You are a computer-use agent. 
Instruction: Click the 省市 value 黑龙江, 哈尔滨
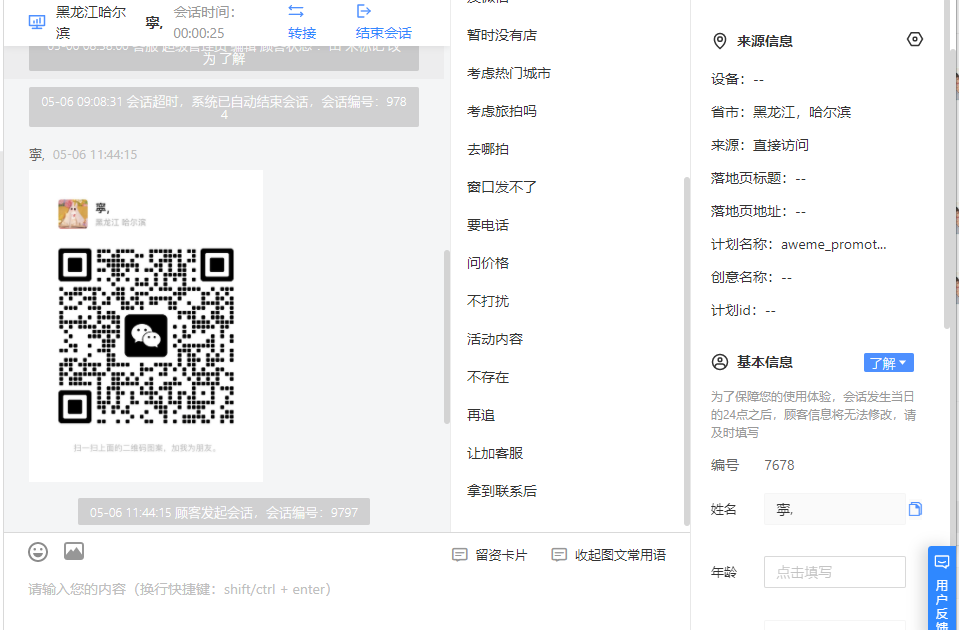click(x=801, y=113)
